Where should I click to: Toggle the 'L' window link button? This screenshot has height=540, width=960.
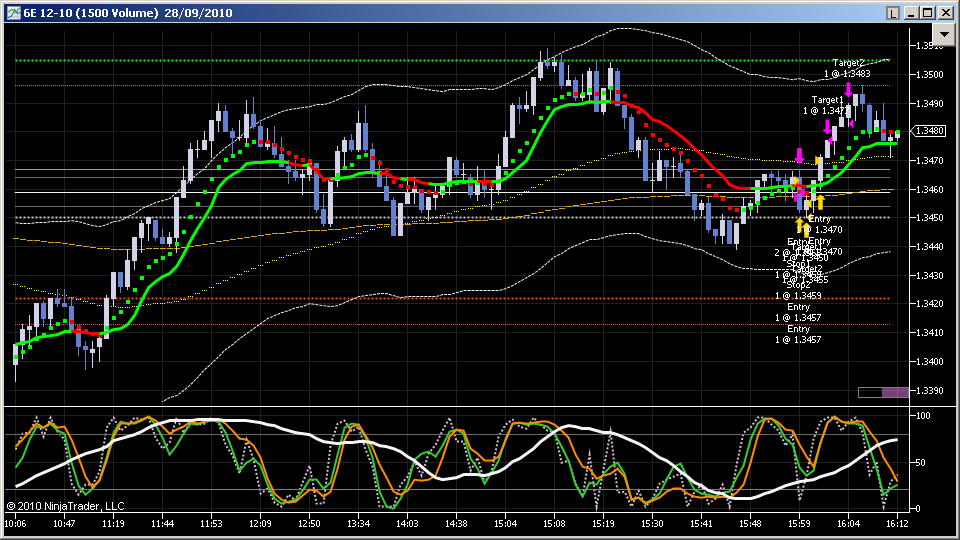click(893, 13)
